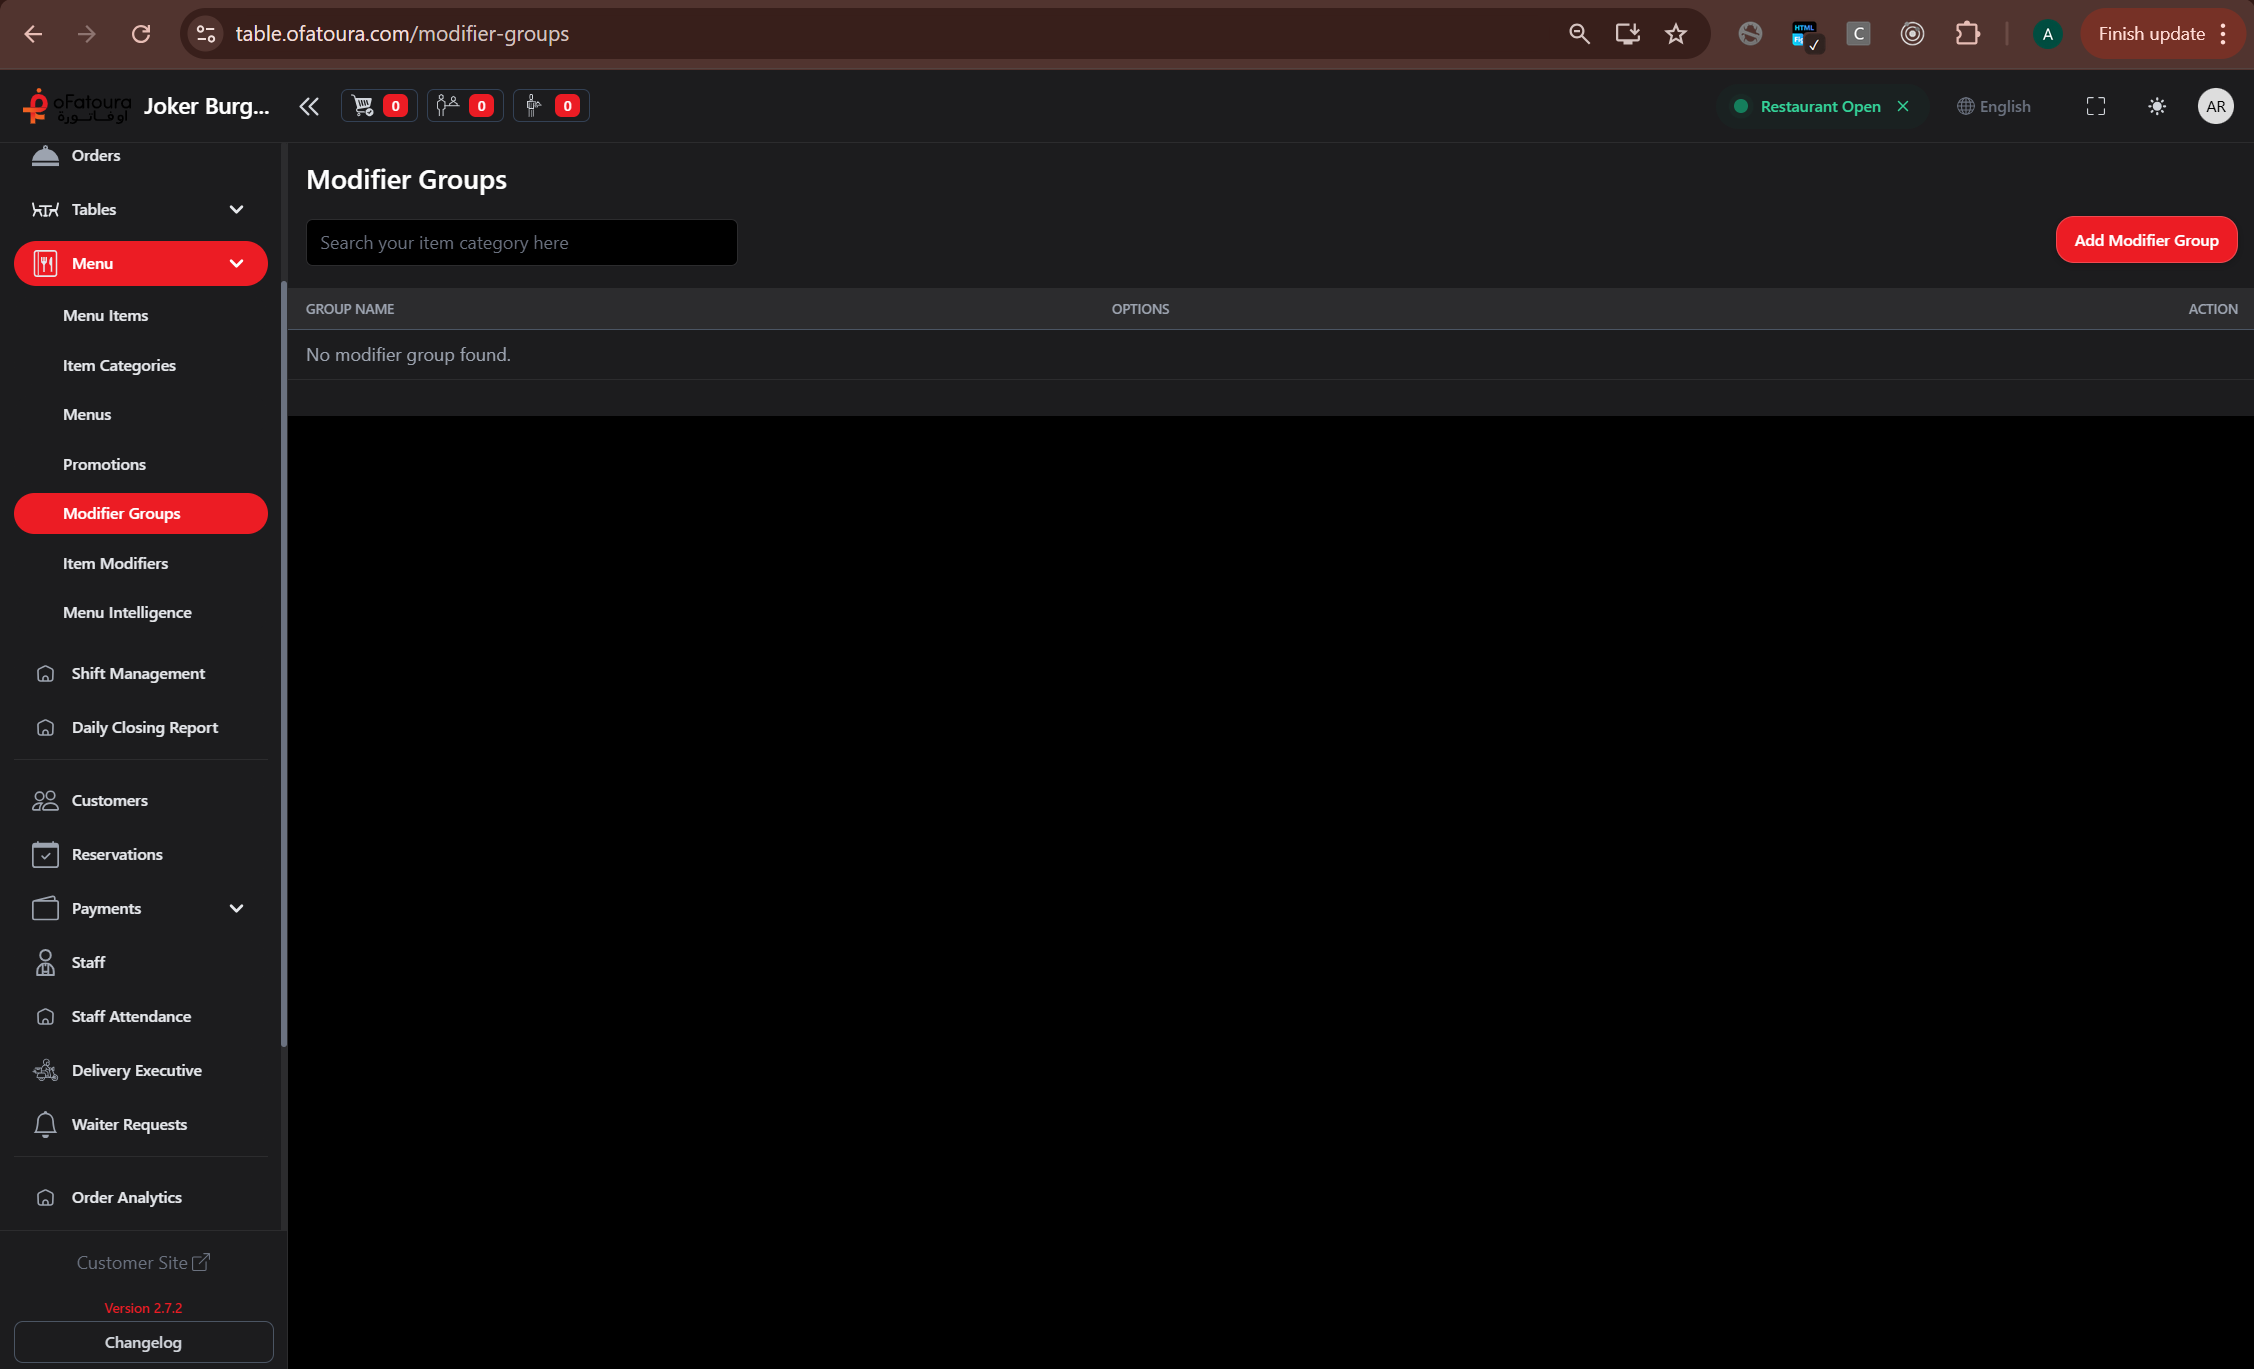The image size is (2254, 1369).
Task: Collapse the Menu section chevron
Action: click(236, 263)
